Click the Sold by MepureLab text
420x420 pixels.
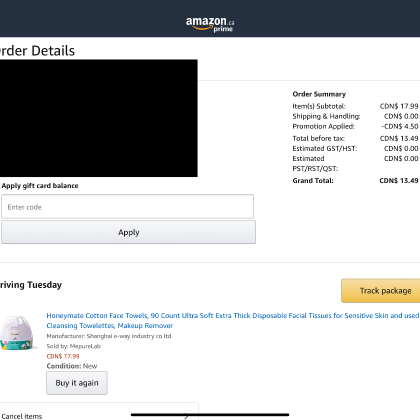click(73, 346)
